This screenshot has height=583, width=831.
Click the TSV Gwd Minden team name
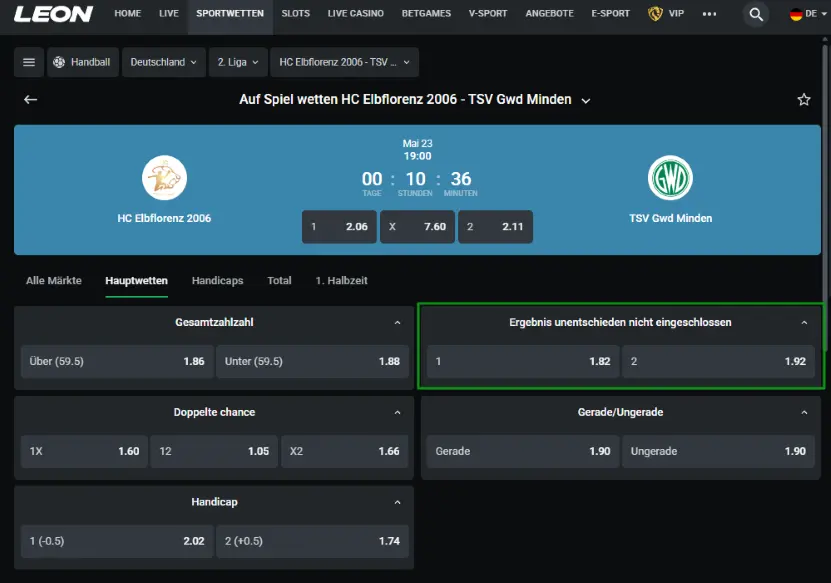point(670,218)
